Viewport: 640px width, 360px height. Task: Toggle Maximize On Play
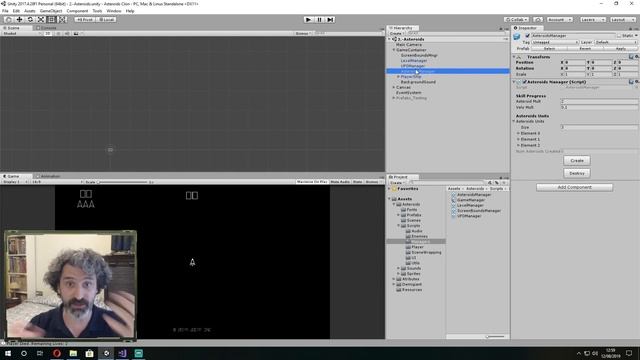tap(312, 182)
